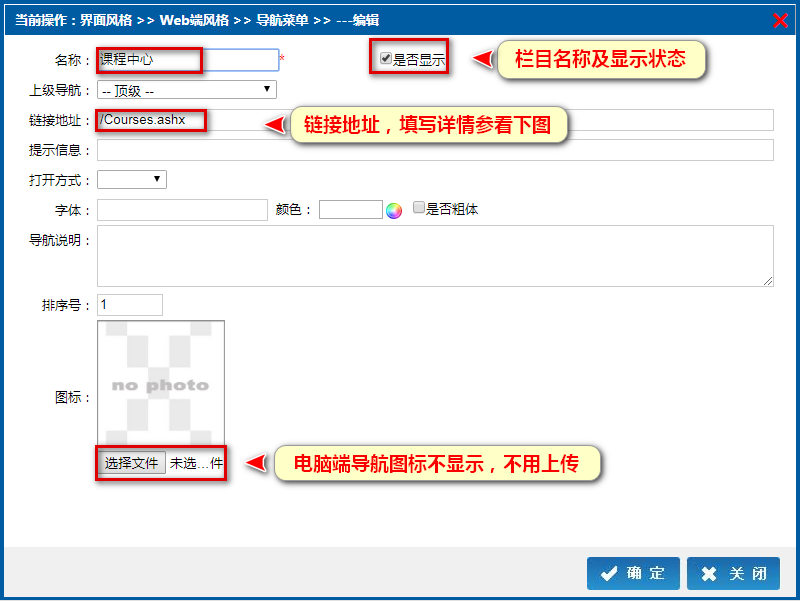Click inside the 导航说明 text area
Screen dimensions: 800x601
tap(435, 256)
